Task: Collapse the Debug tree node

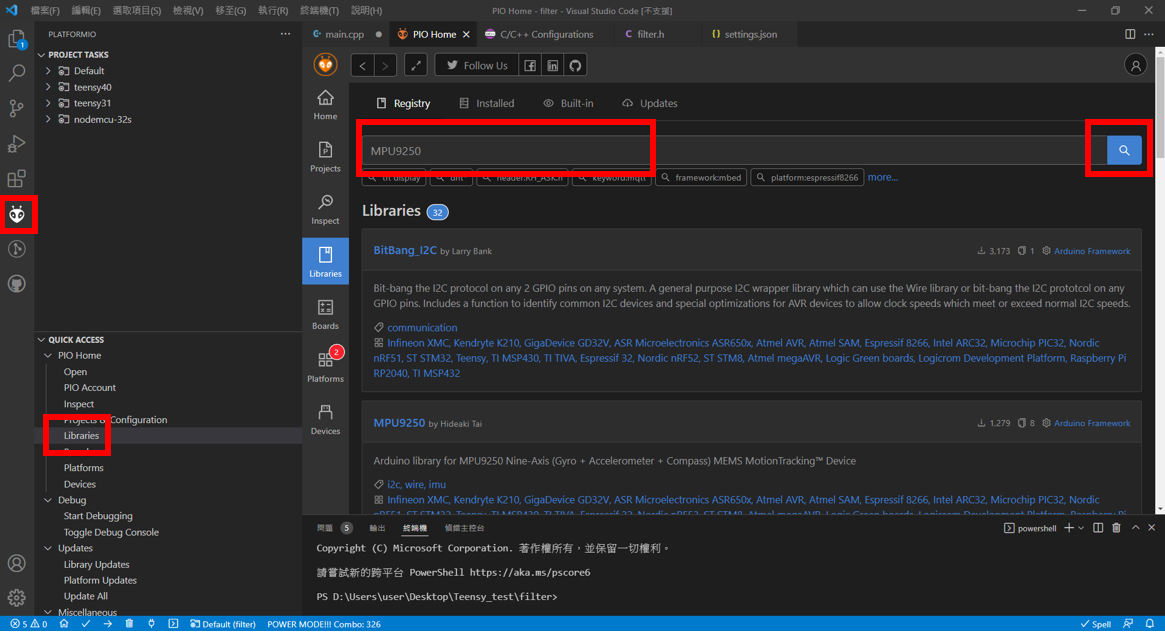Action: pos(48,500)
